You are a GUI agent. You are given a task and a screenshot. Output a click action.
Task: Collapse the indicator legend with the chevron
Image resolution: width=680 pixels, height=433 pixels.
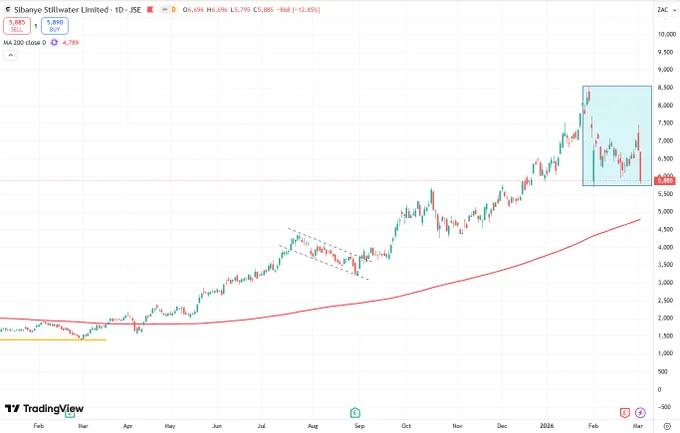[10, 55]
